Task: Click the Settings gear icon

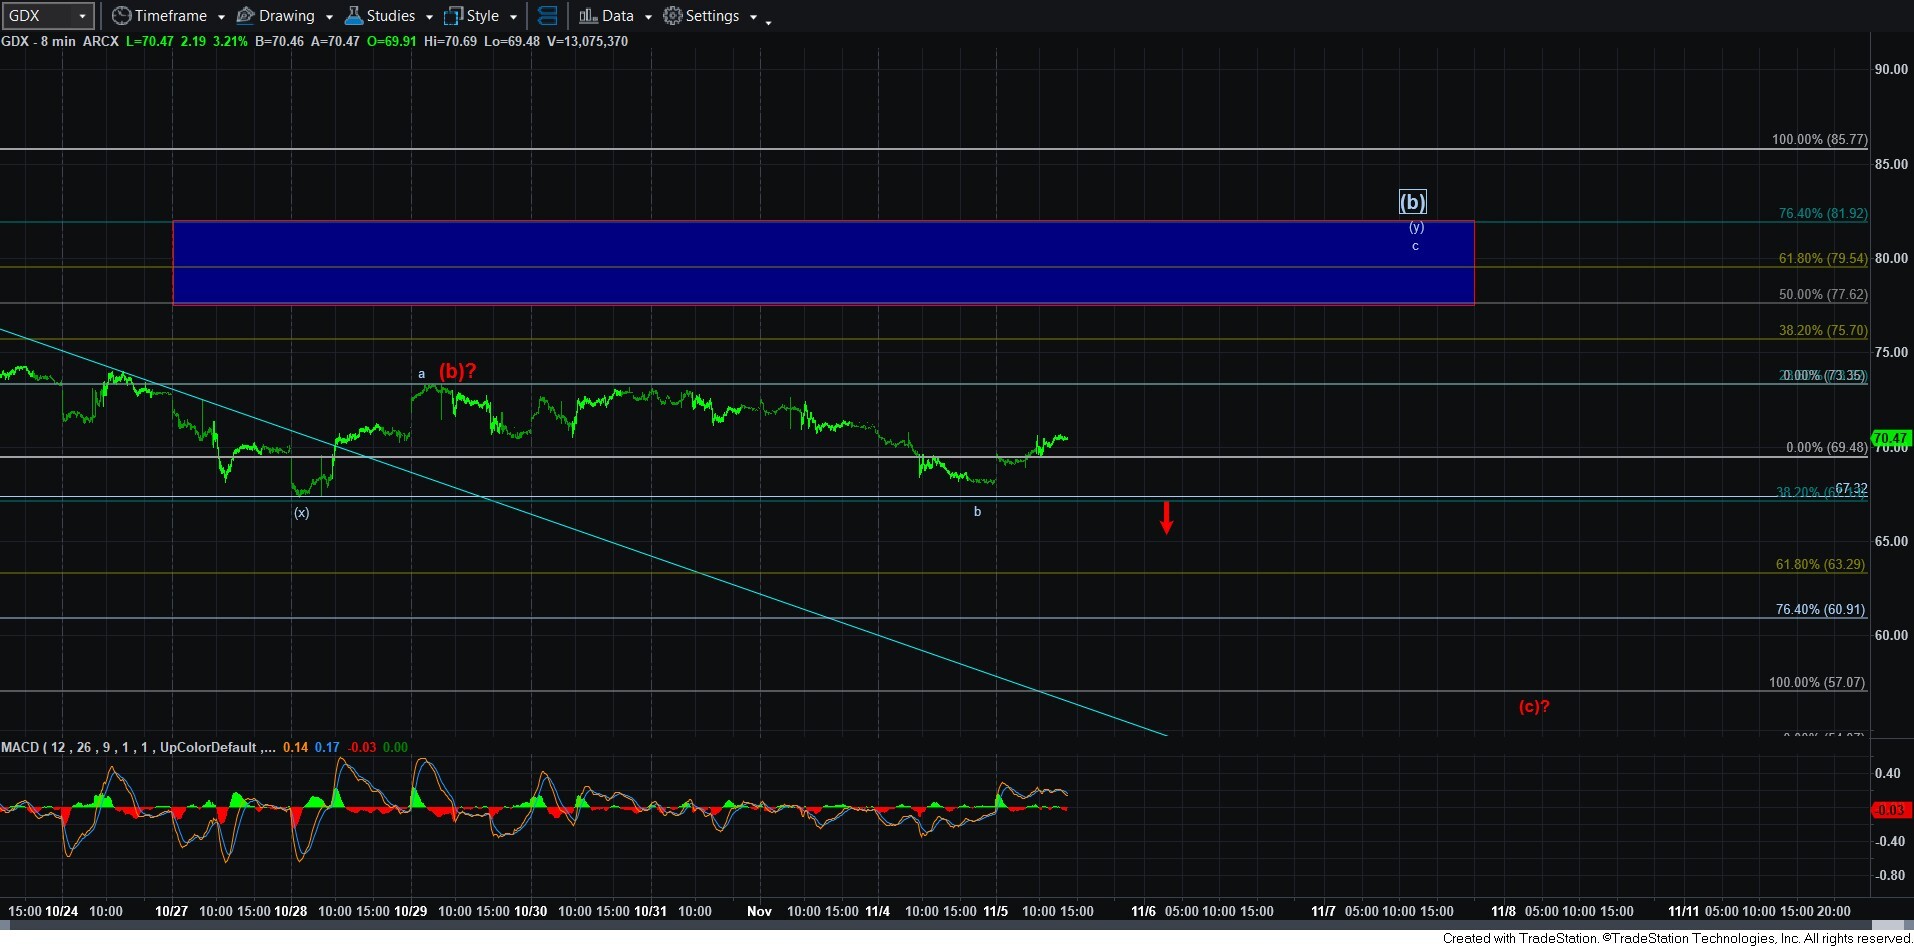Action: tap(673, 16)
